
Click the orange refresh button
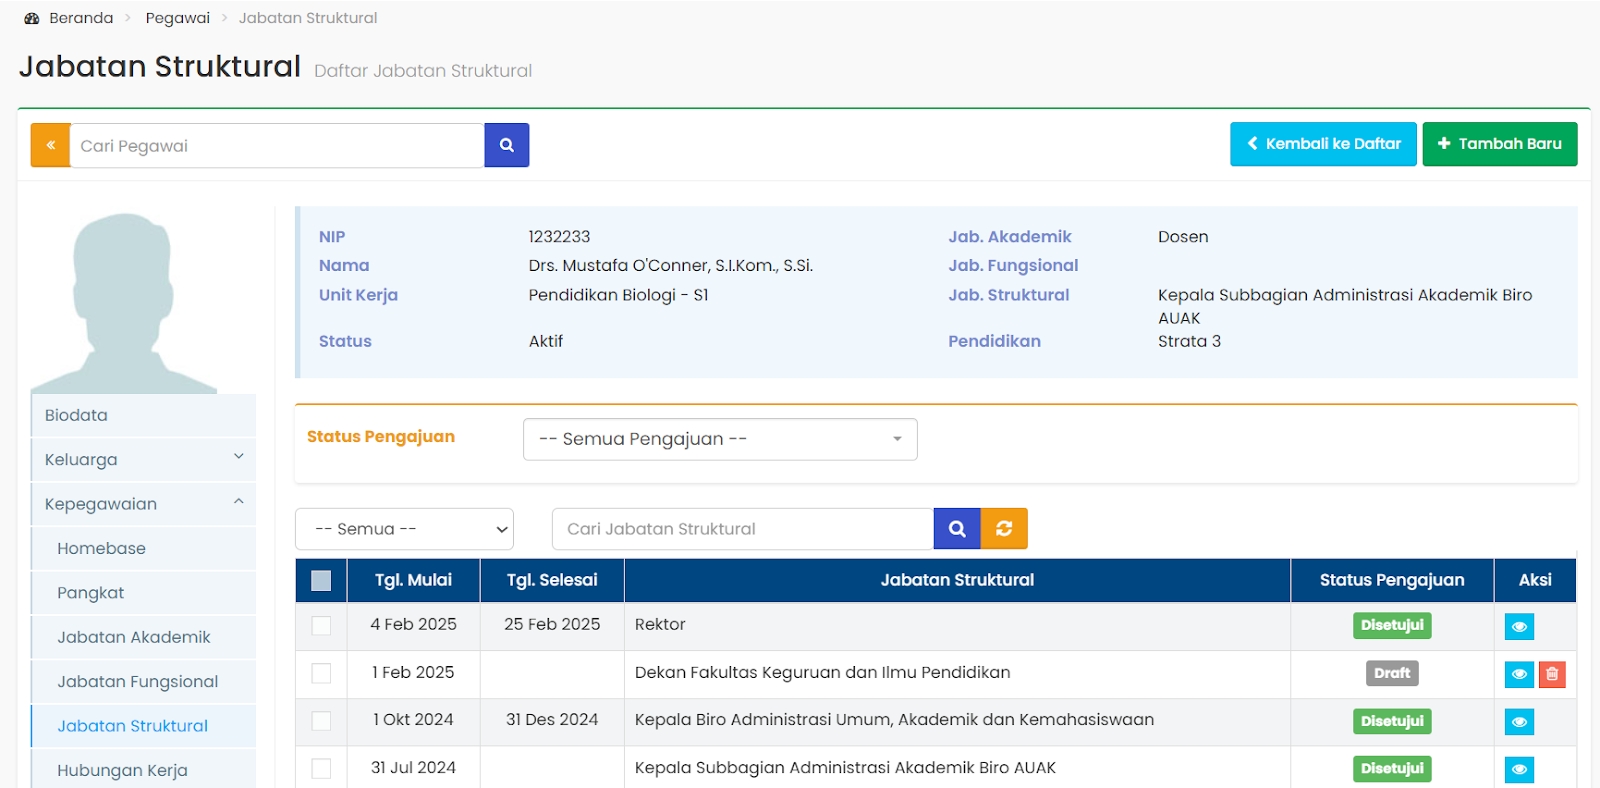[x=1004, y=529]
